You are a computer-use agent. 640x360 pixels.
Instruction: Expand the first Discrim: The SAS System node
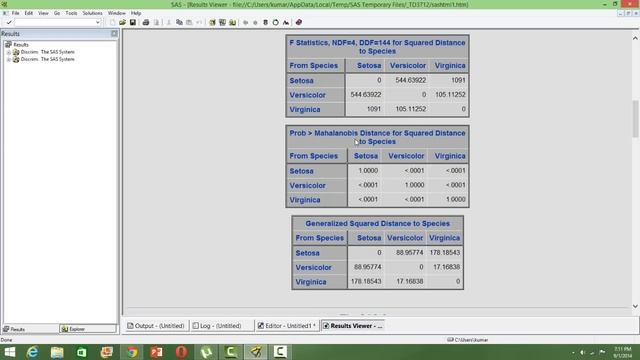click(x=9, y=52)
